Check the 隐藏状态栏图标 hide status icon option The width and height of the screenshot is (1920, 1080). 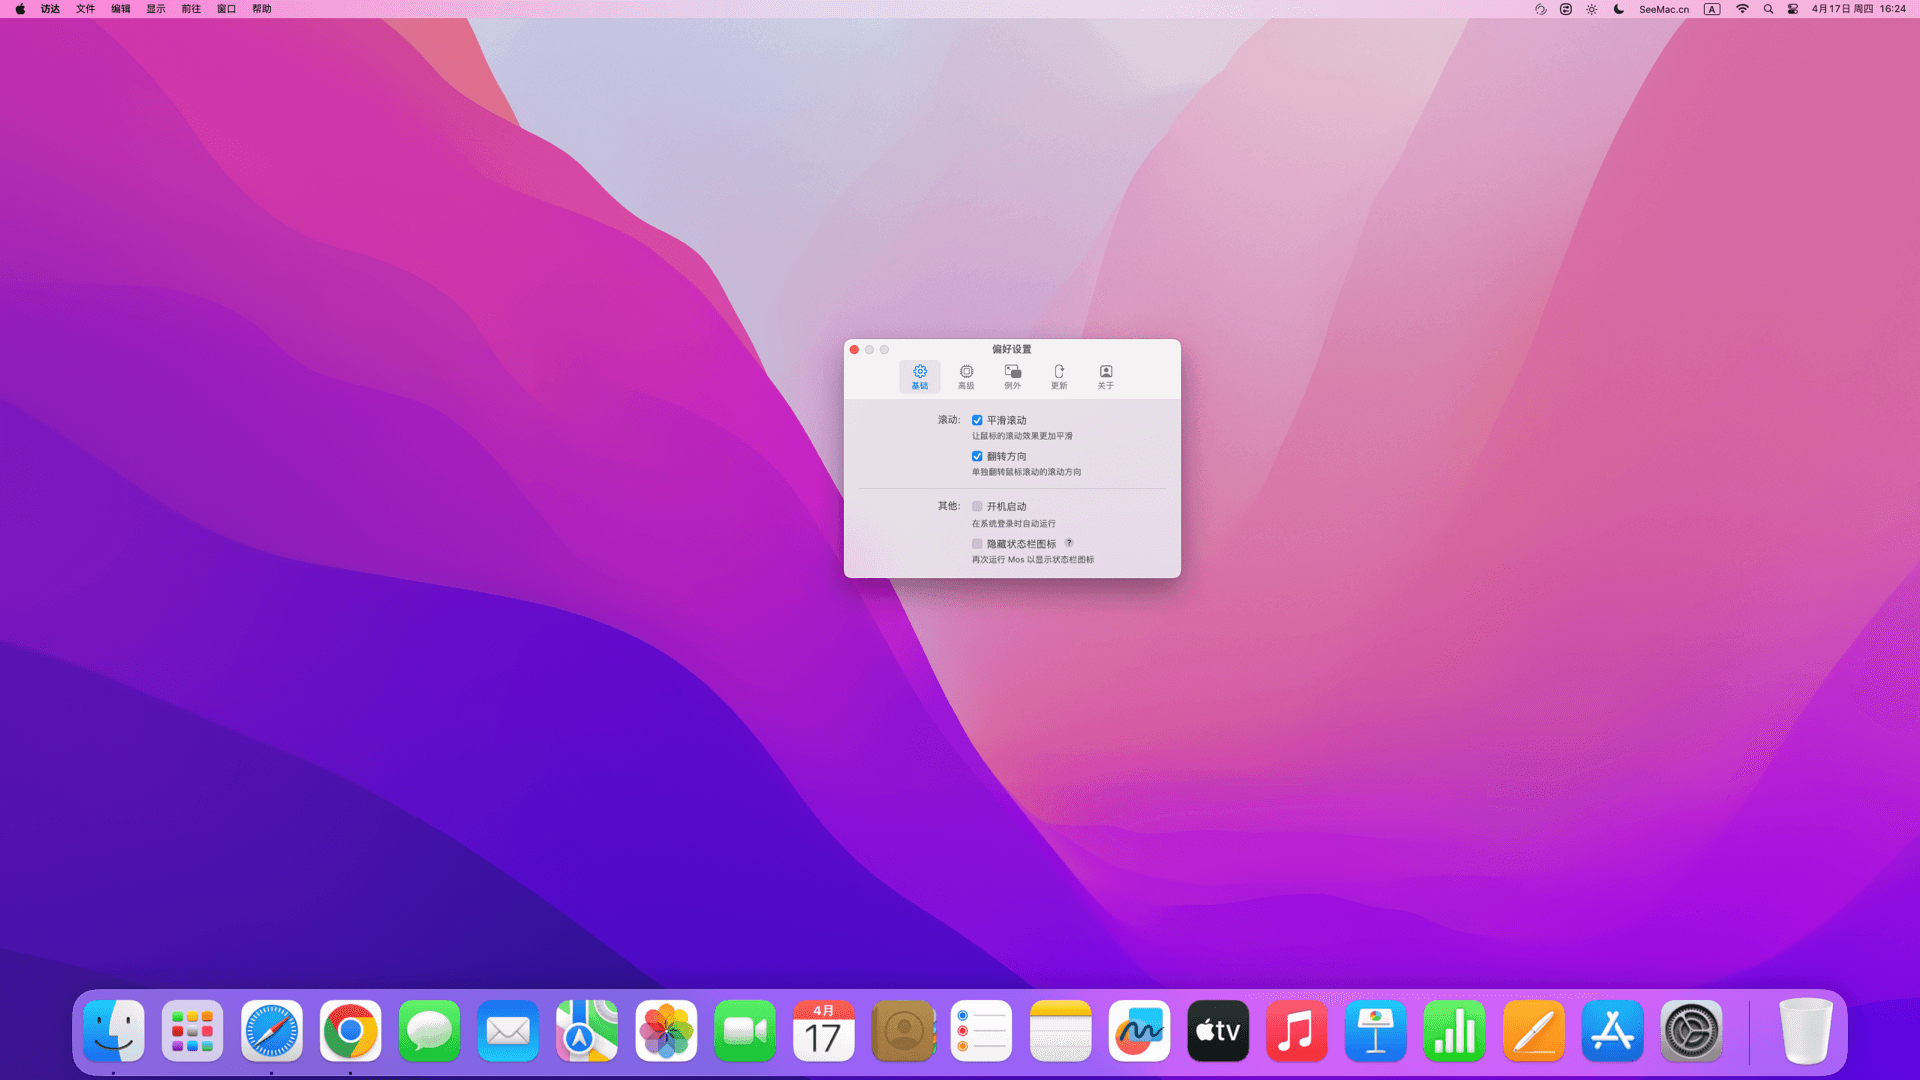(x=977, y=544)
